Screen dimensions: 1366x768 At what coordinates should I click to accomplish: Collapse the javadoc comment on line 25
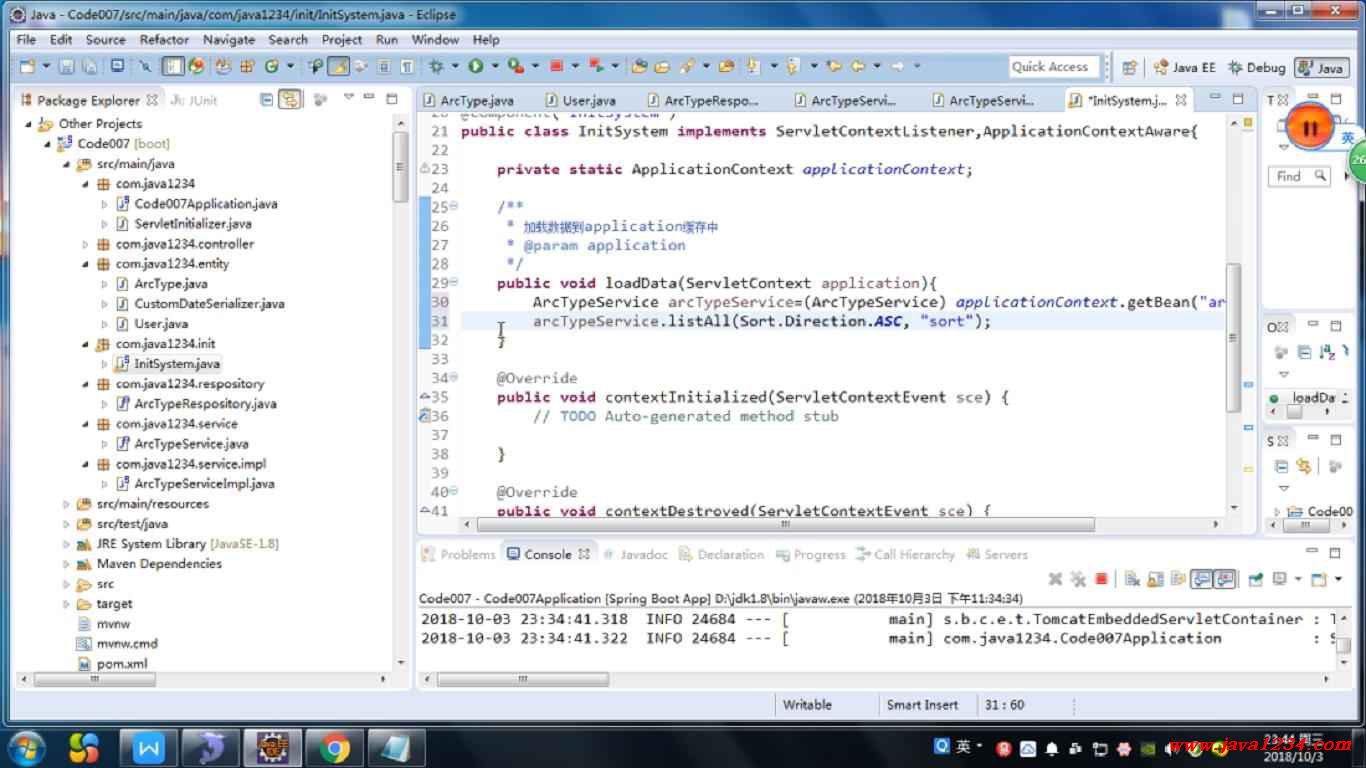(x=454, y=206)
